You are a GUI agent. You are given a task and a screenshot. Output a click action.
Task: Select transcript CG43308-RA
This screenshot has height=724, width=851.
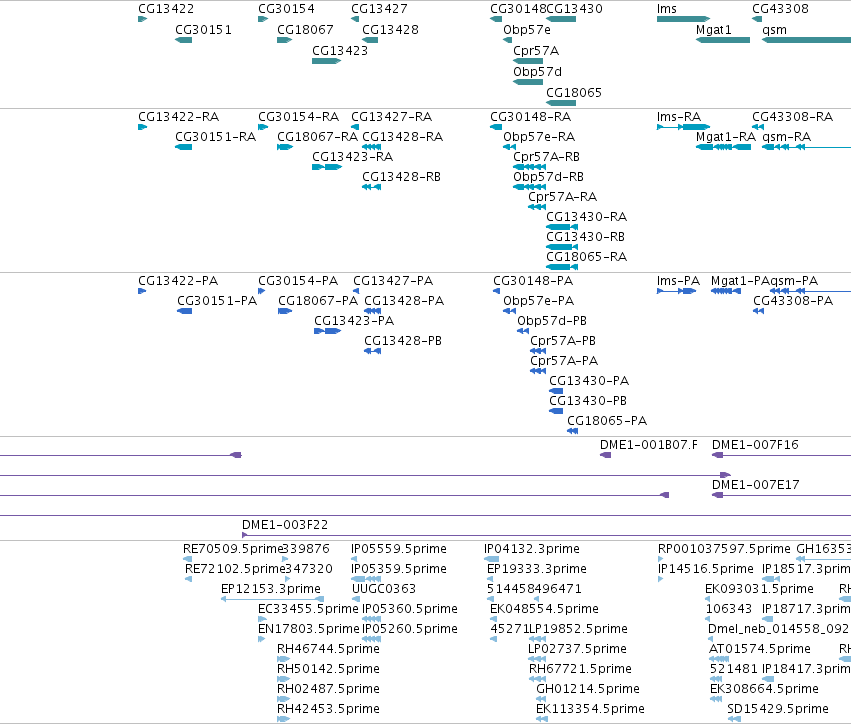click(x=758, y=127)
